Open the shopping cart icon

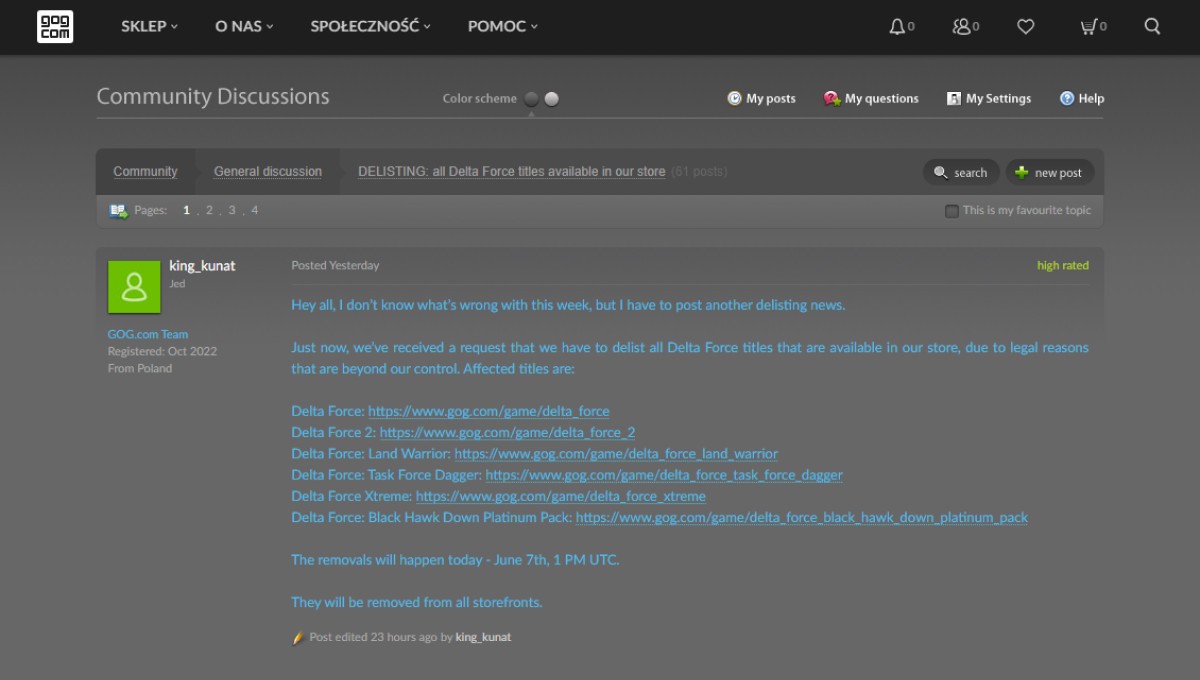coord(1088,27)
